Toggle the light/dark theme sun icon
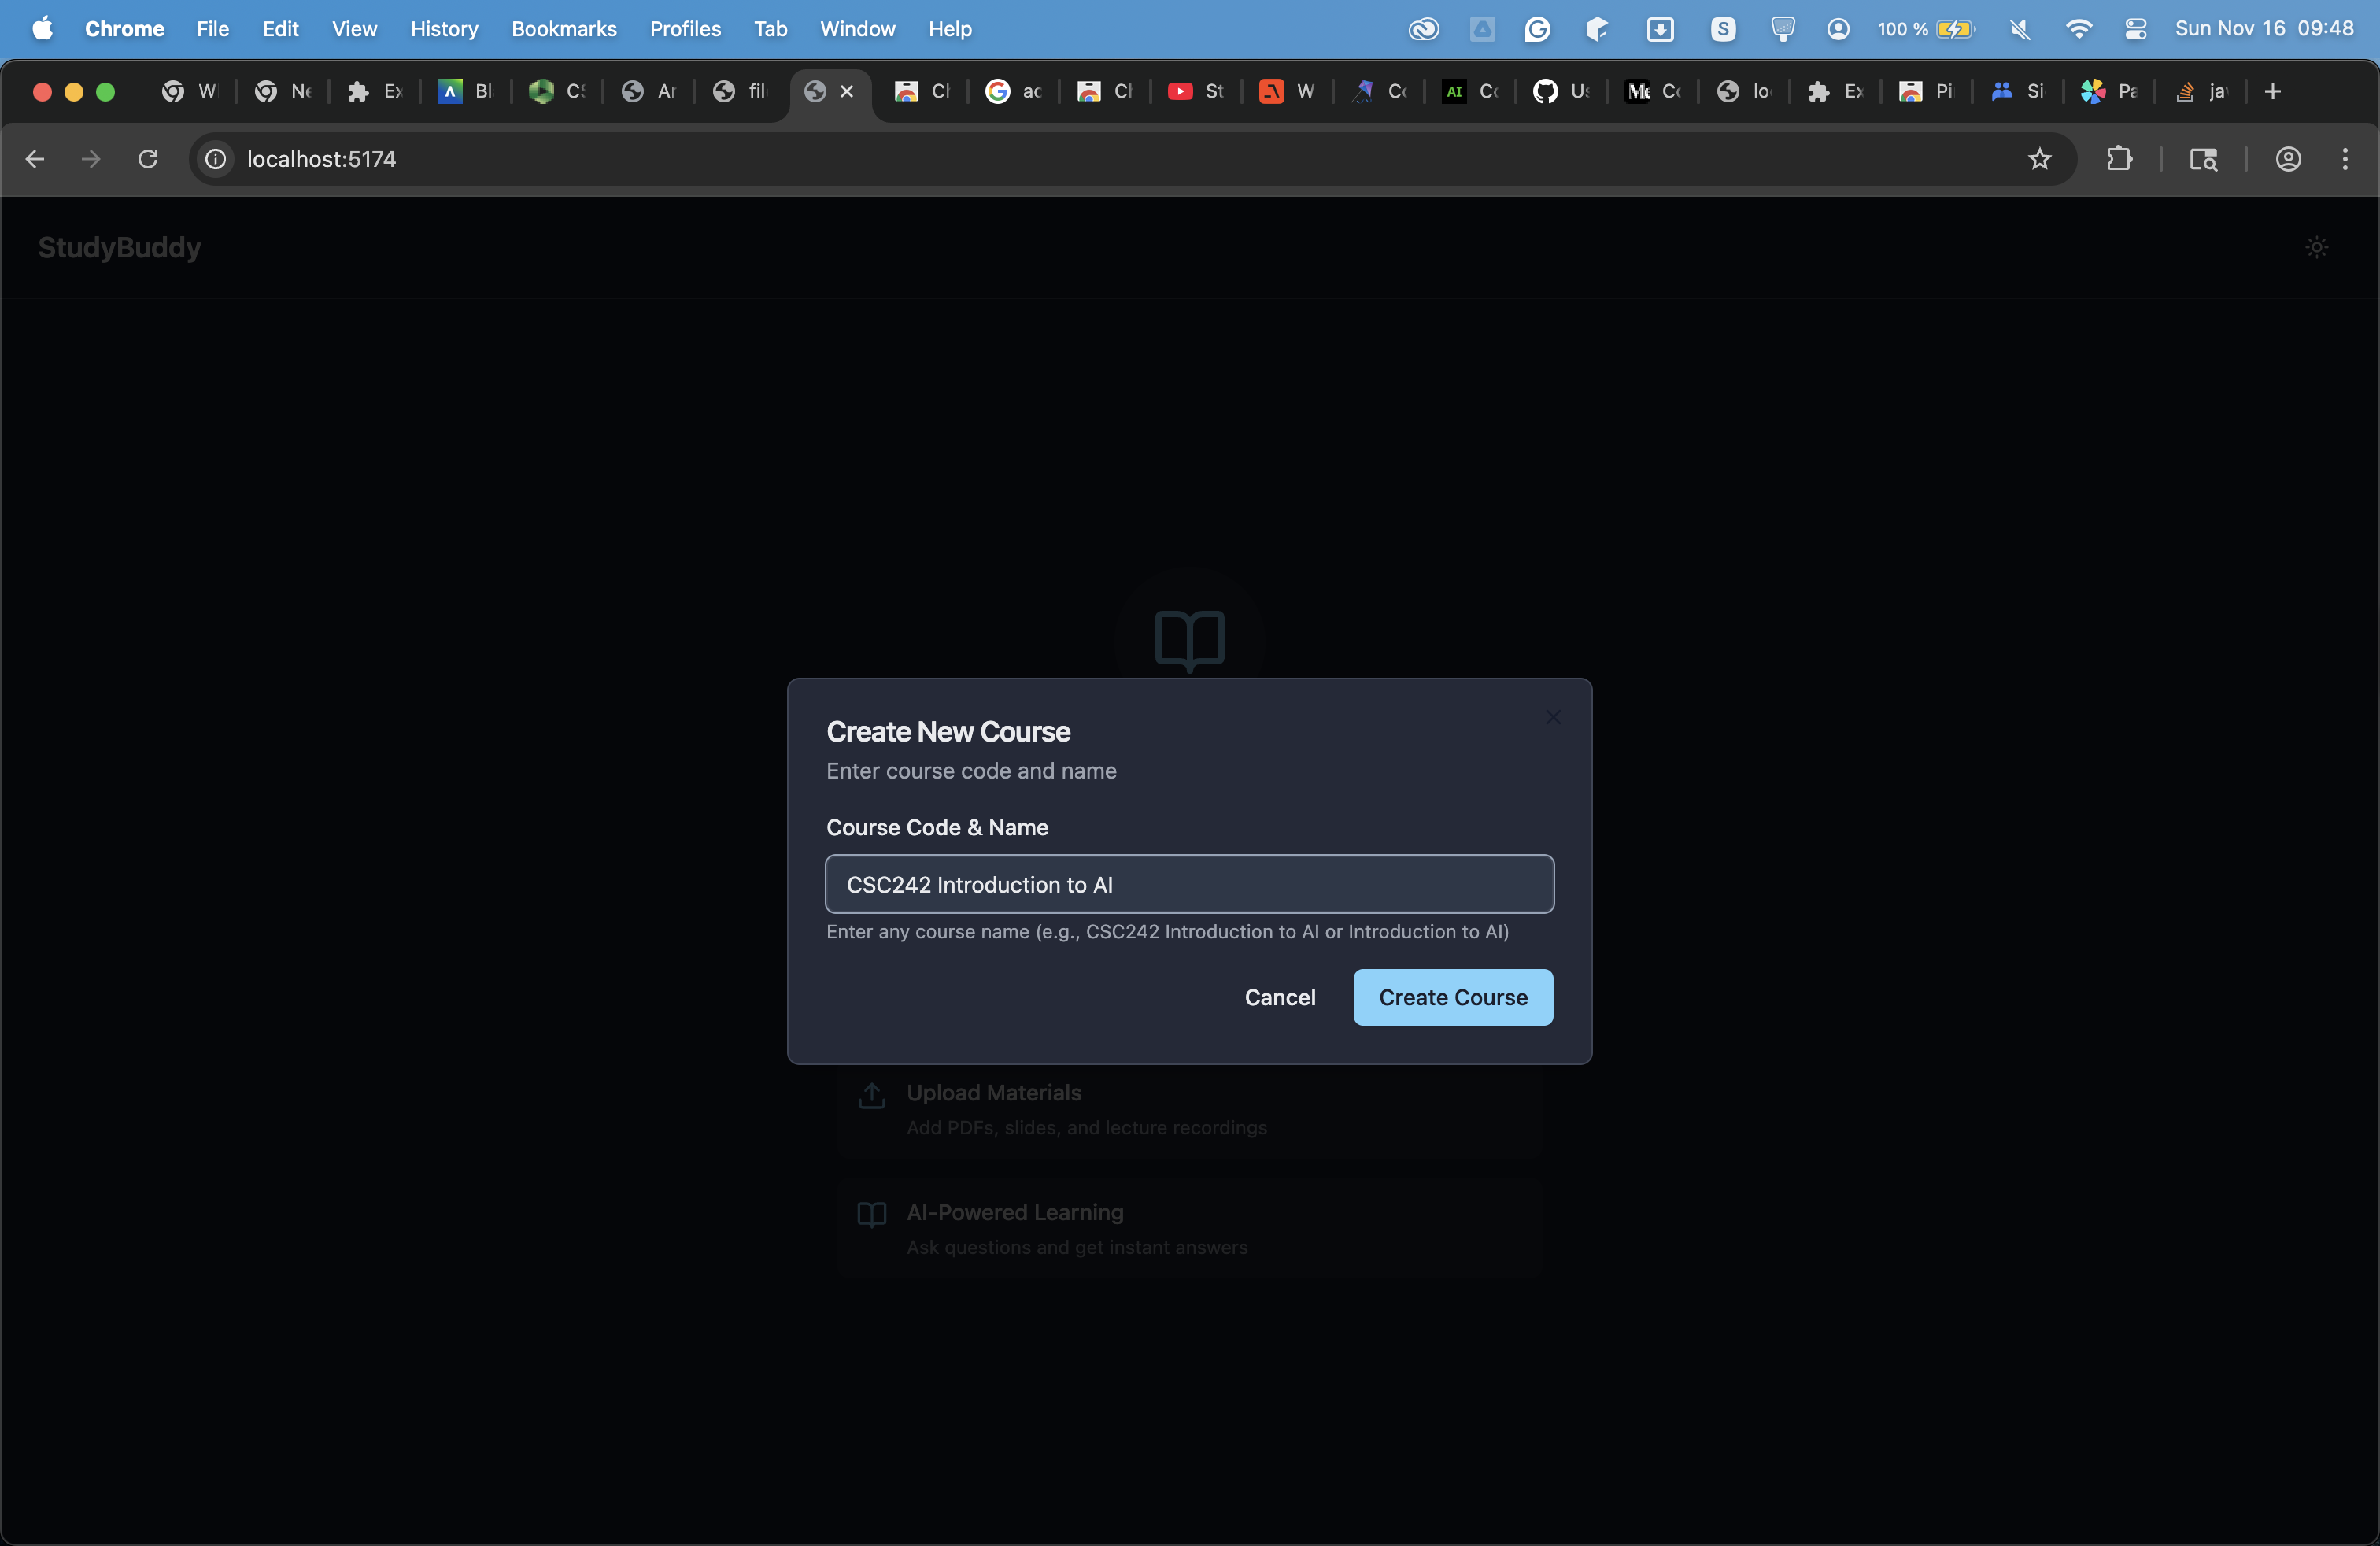The width and height of the screenshot is (2380, 1546). pyautogui.click(x=2316, y=247)
